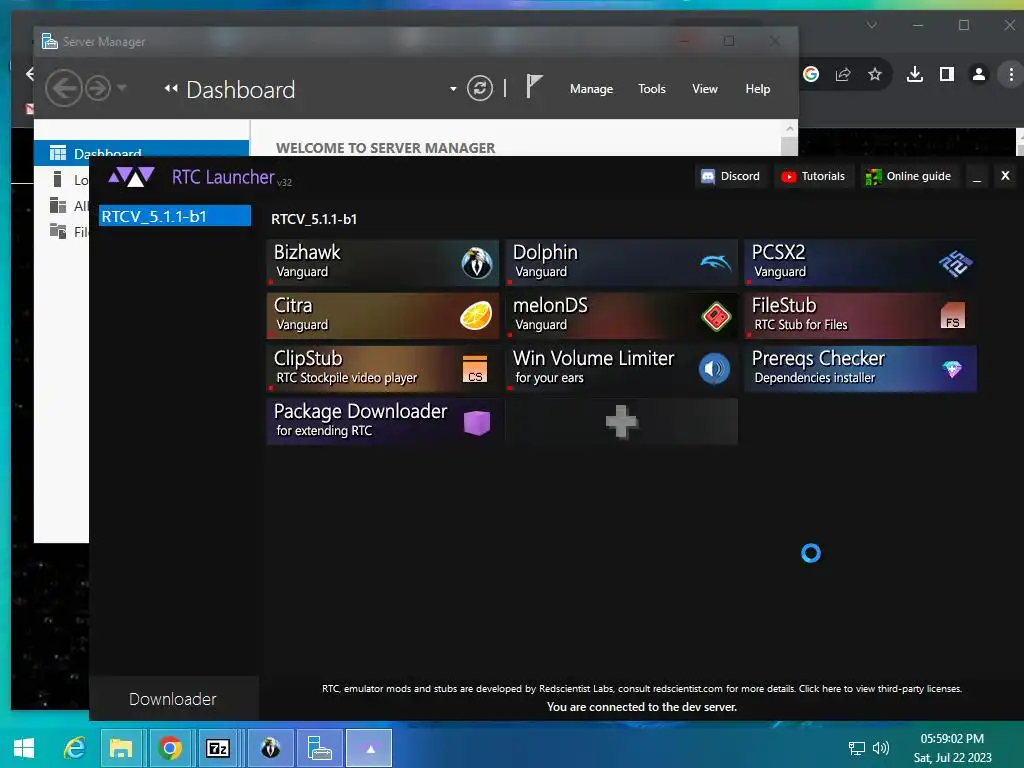The width and height of the screenshot is (1024, 768).
Task: Open the volume speaker tray icon
Action: coord(881,748)
